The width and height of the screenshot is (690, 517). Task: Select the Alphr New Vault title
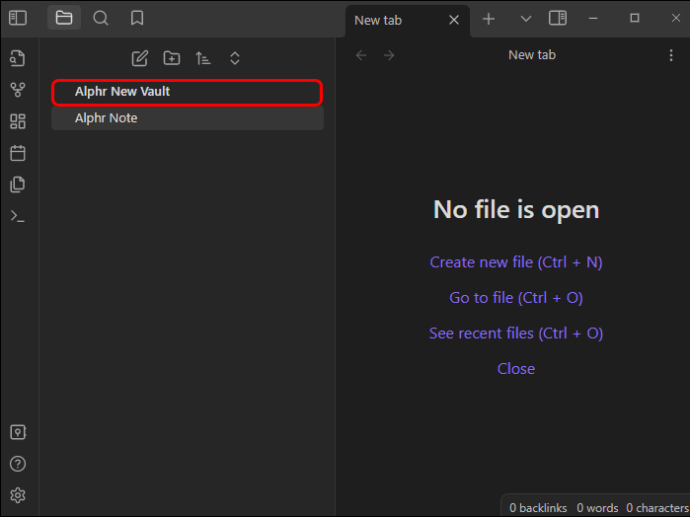[122, 92]
